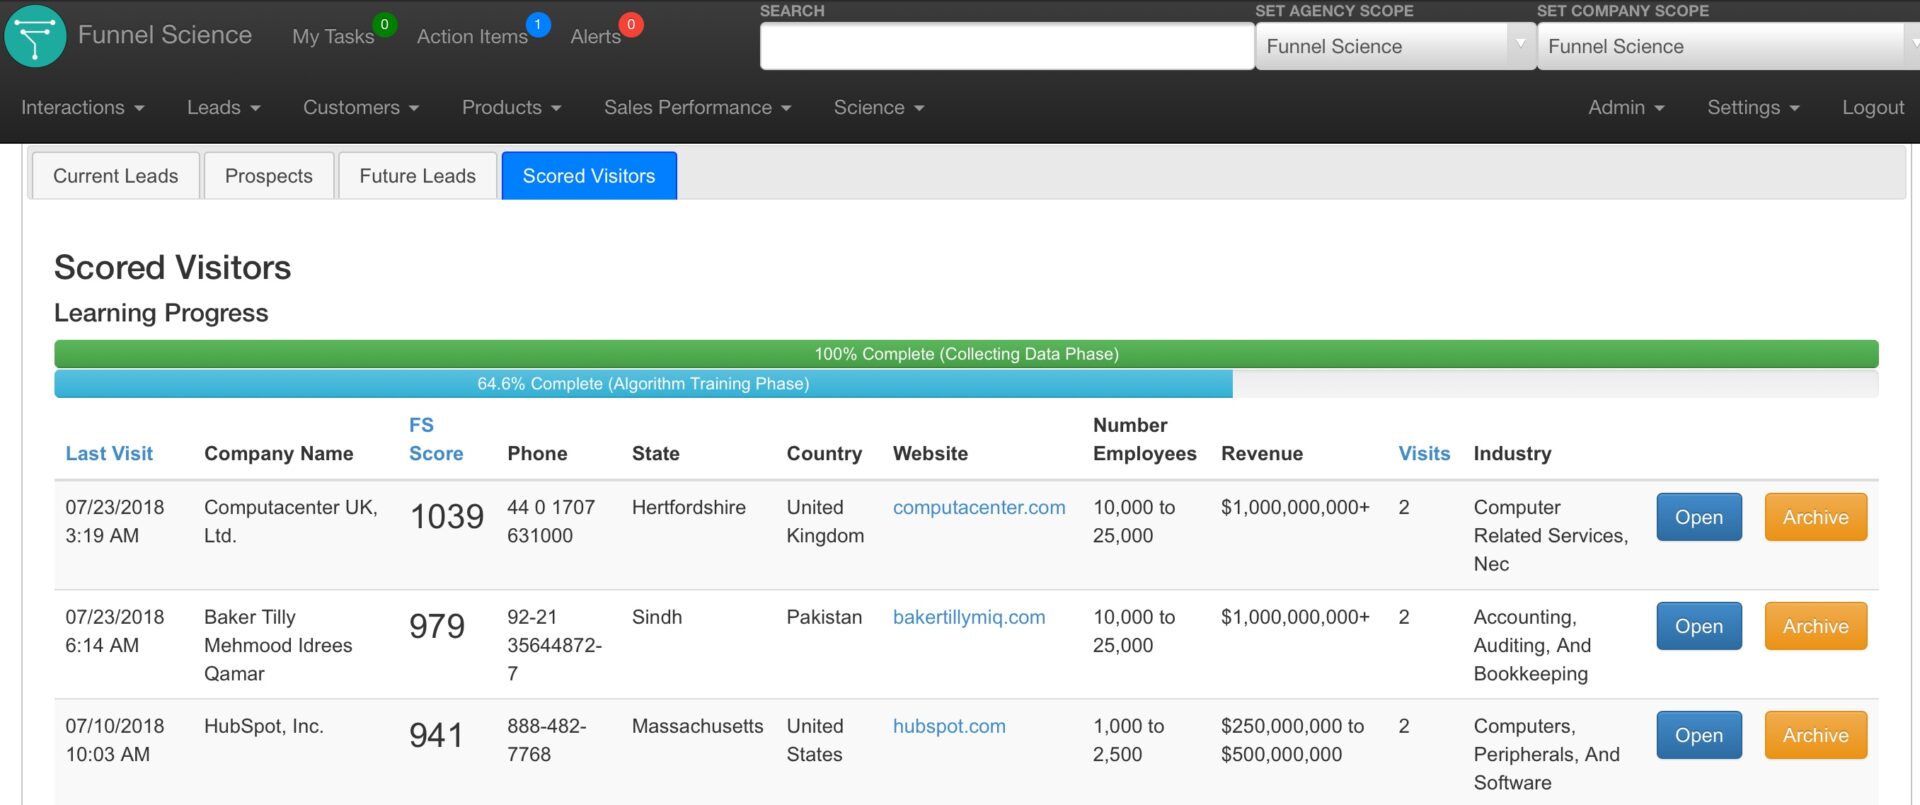Archive the HubSpot, Inc. visitor

[x=1816, y=735]
